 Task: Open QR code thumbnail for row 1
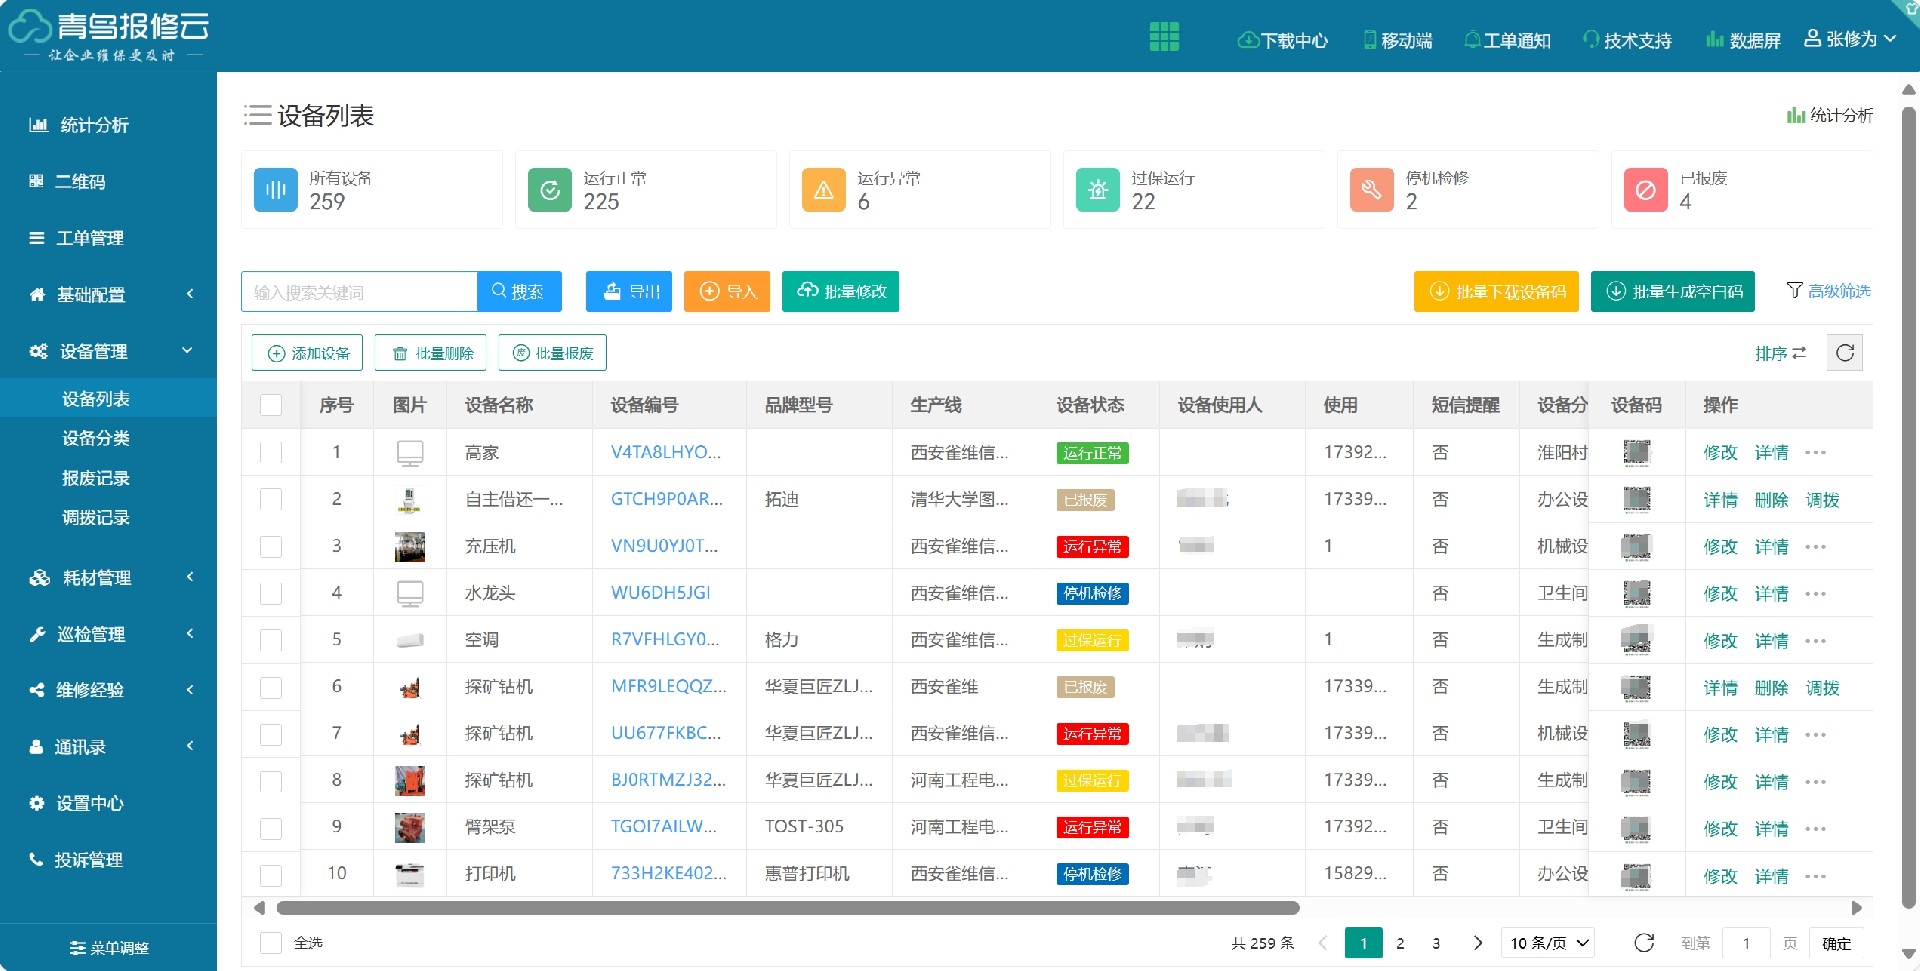(1636, 453)
